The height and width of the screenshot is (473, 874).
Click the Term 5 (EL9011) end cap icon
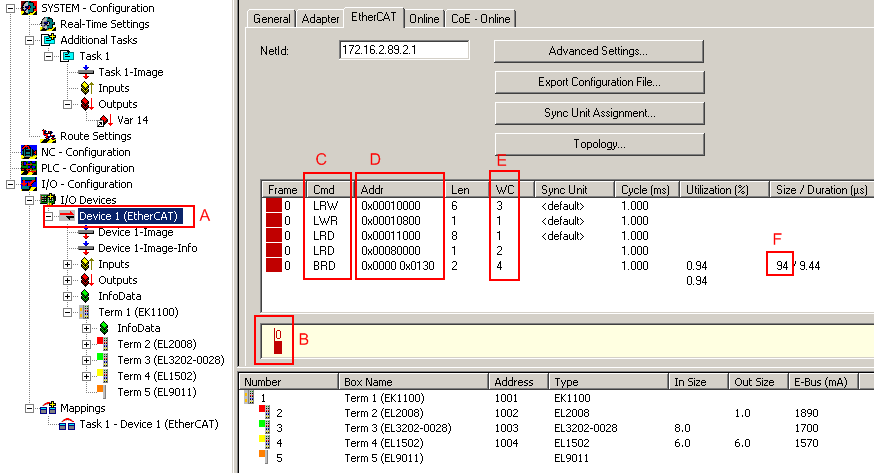coord(102,392)
